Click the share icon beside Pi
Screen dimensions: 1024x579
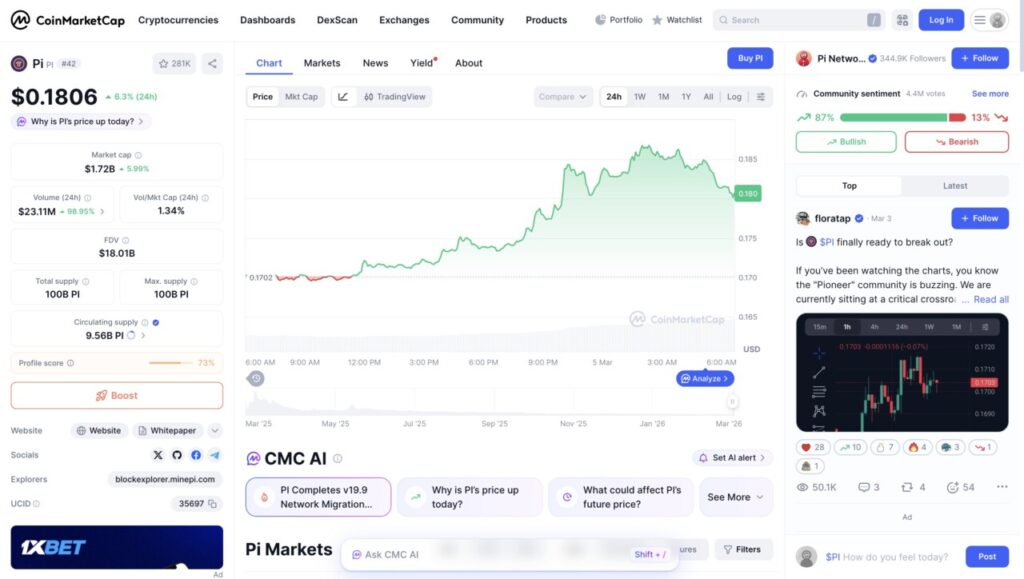pos(212,64)
